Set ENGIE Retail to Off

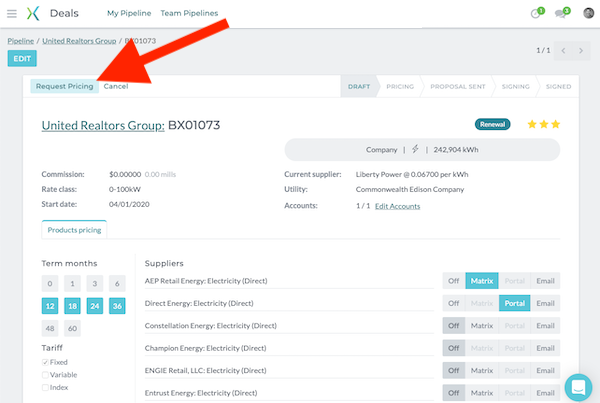[x=454, y=370]
